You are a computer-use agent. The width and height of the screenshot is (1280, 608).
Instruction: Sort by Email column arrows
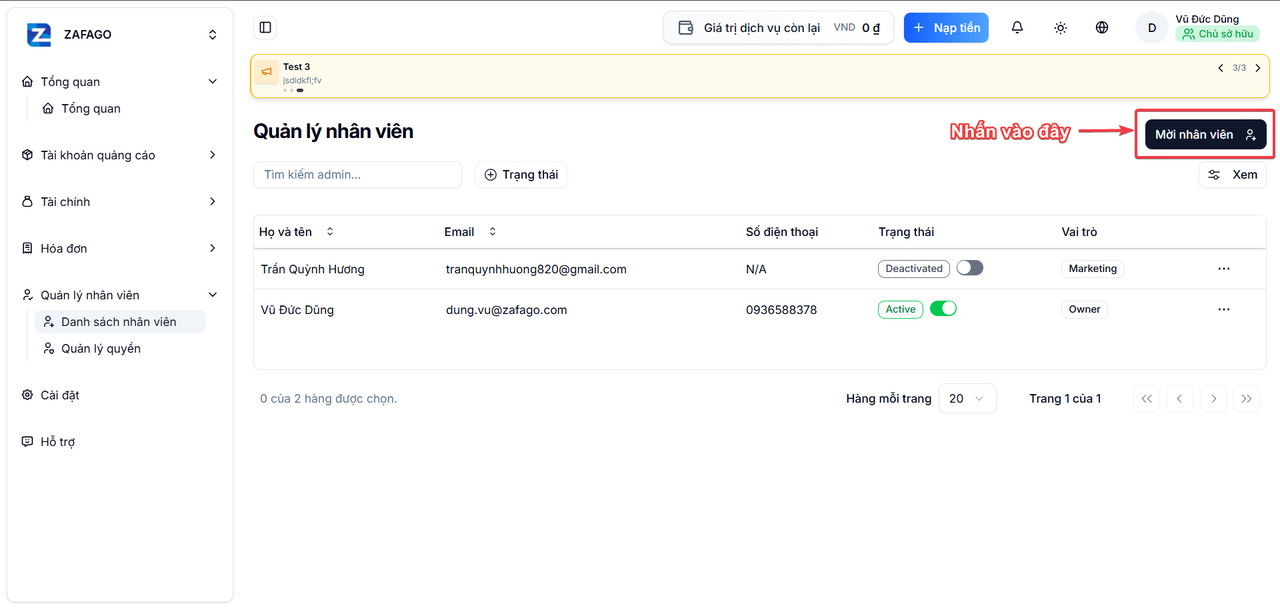click(492, 232)
